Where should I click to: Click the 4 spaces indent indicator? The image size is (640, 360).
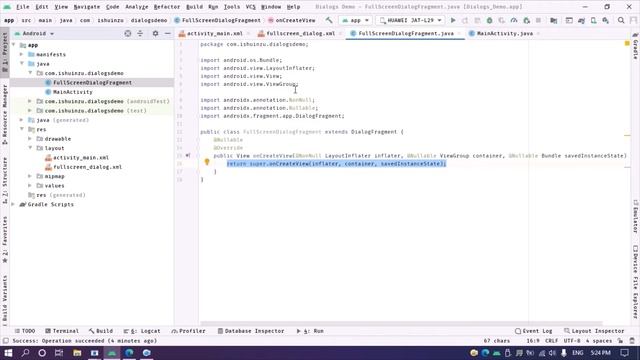click(x=599, y=341)
